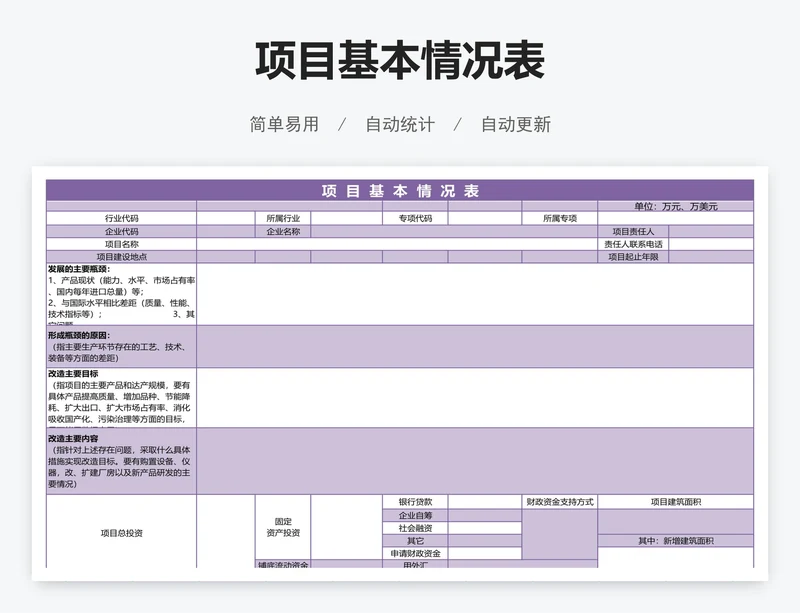Click the 改造主要内容 description cell
The width and height of the screenshot is (800, 613).
tap(121, 461)
